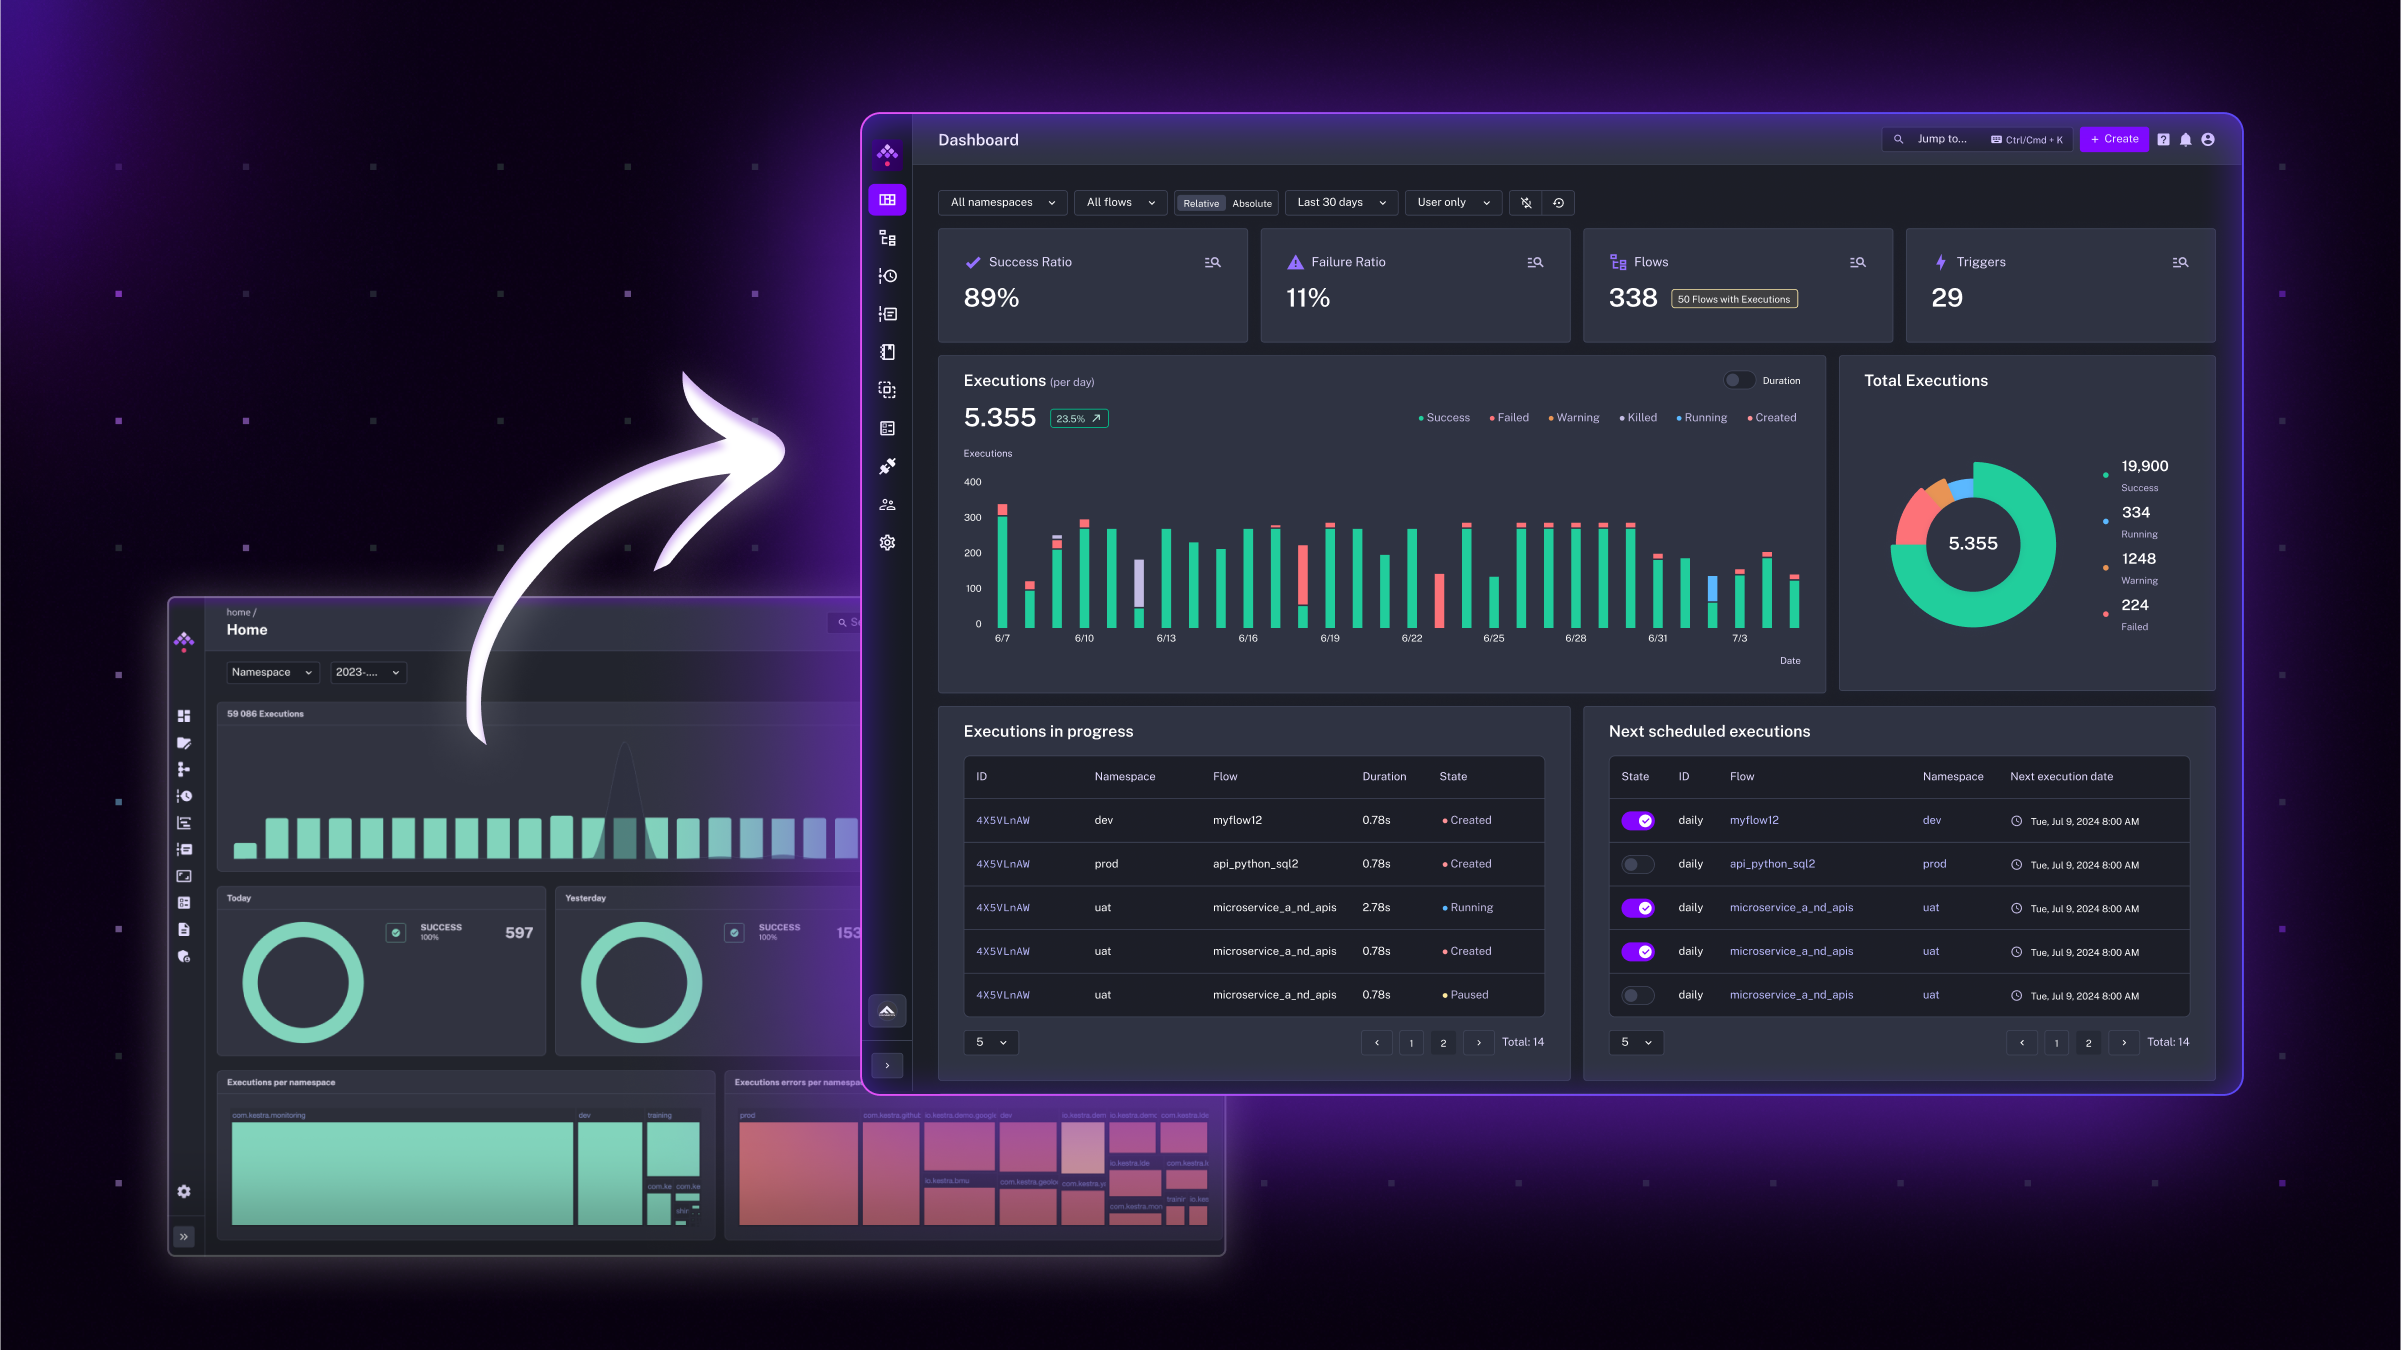Image resolution: width=2401 pixels, height=1350 pixels.
Task: Open Blueprints from the sidebar
Action: click(x=887, y=391)
